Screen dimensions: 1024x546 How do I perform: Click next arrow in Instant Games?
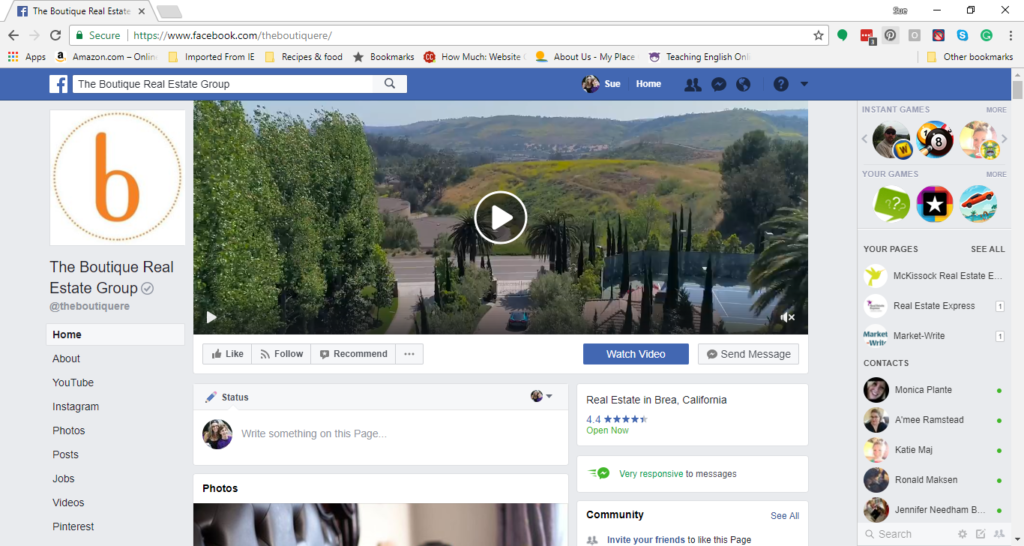coord(1004,139)
